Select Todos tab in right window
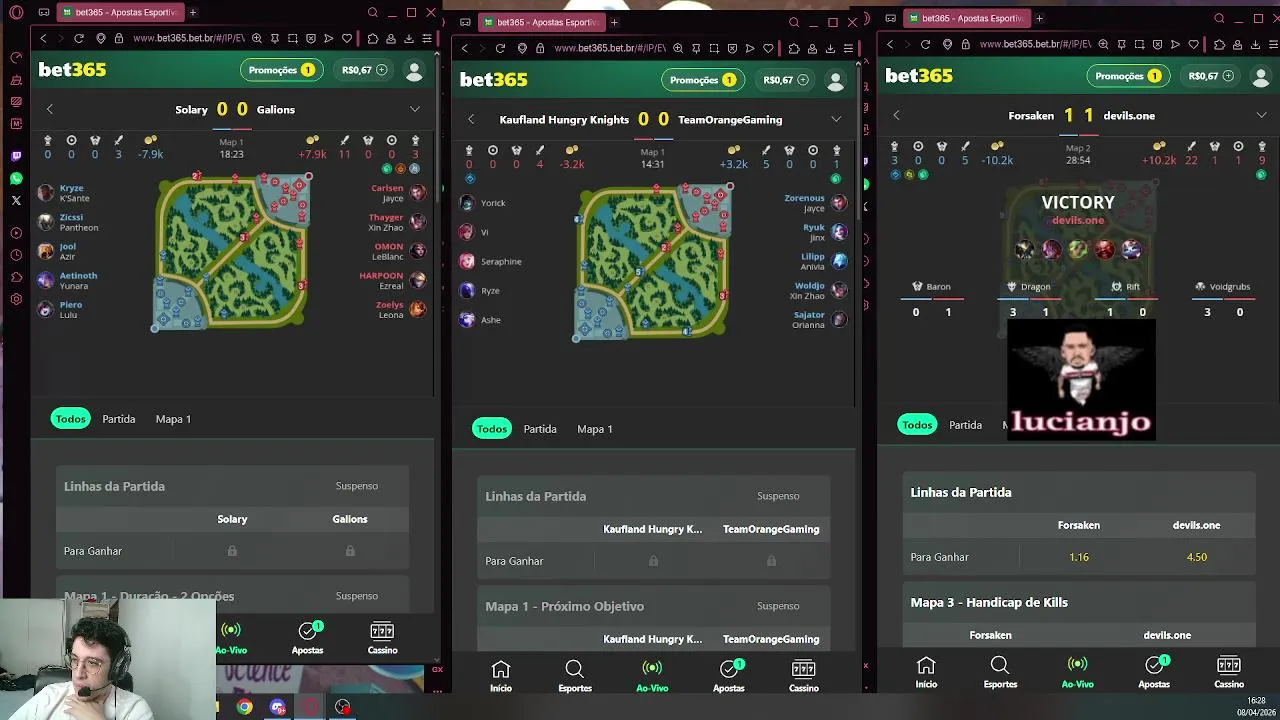 [x=917, y=425]
